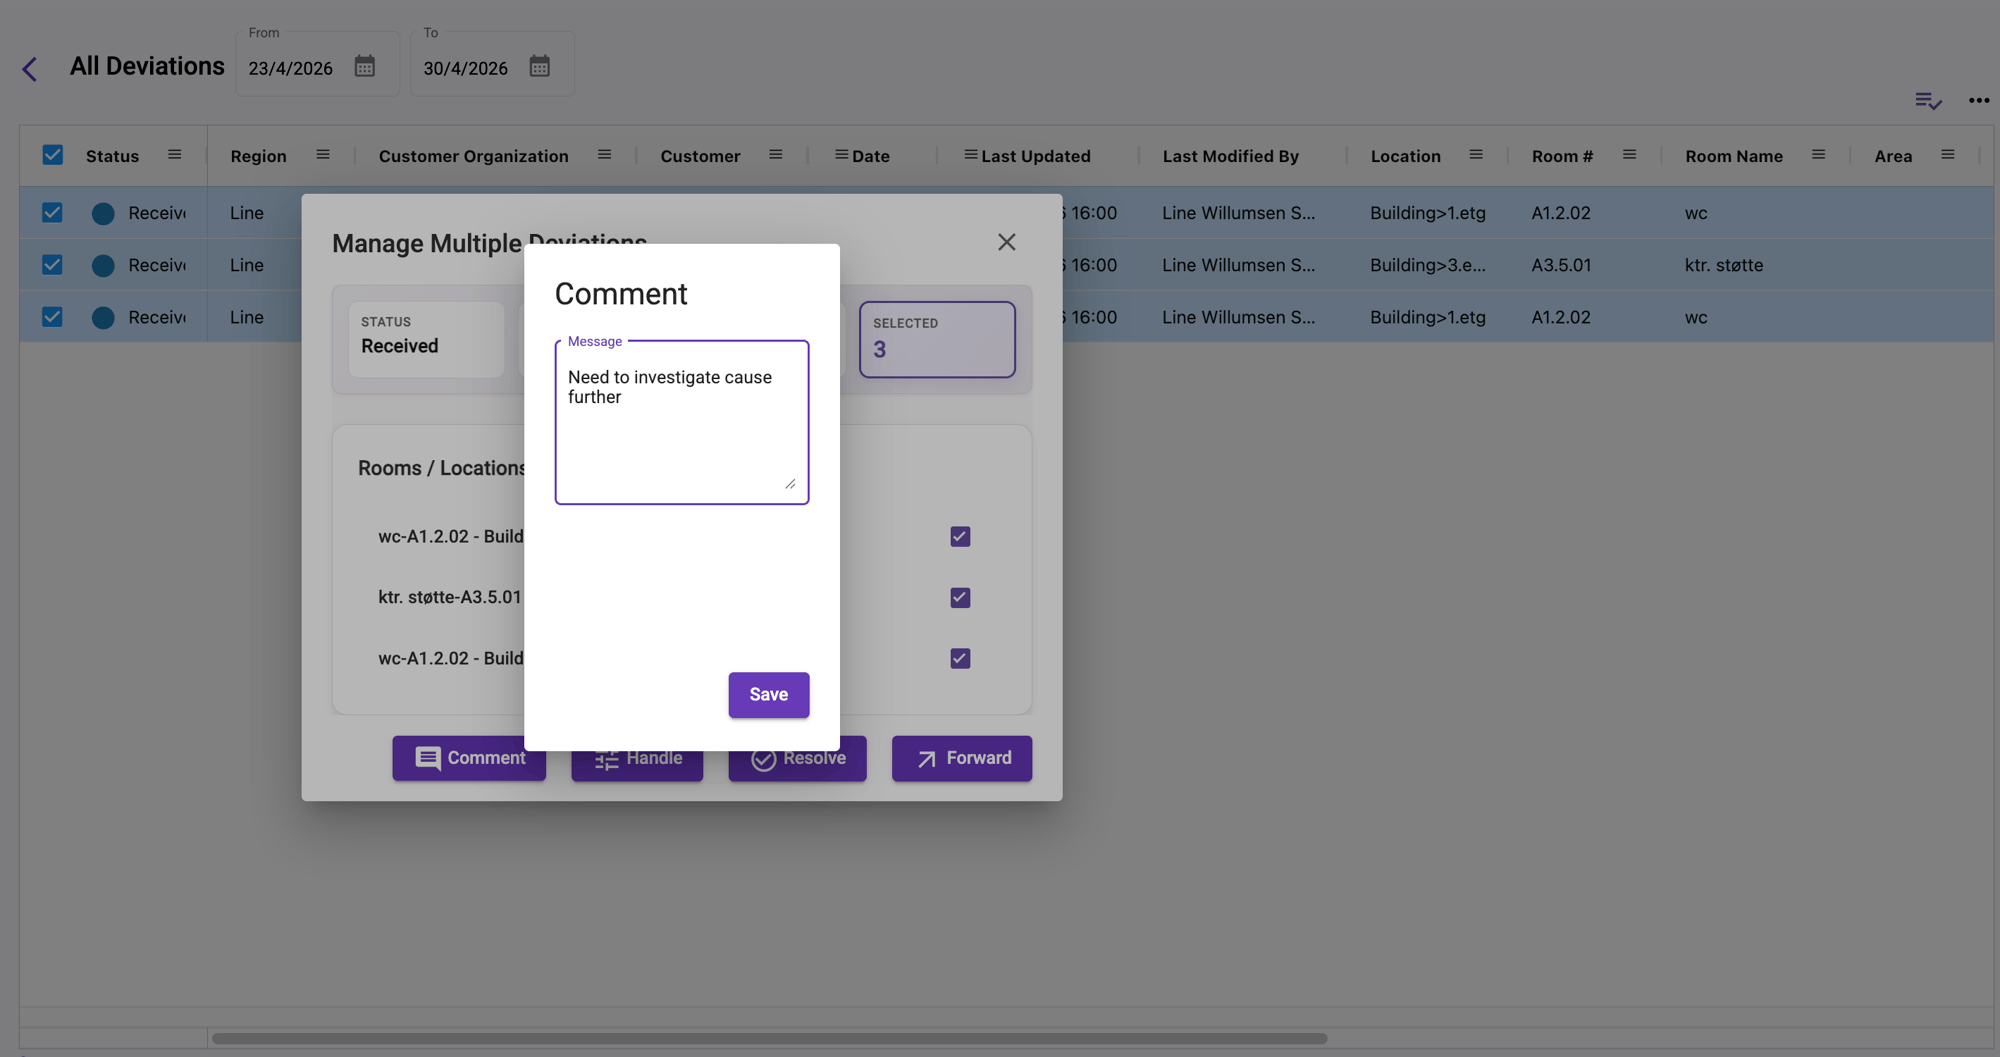Click the Customer Organization column header
This screenshot has width=2000, height=1057.
473,156
